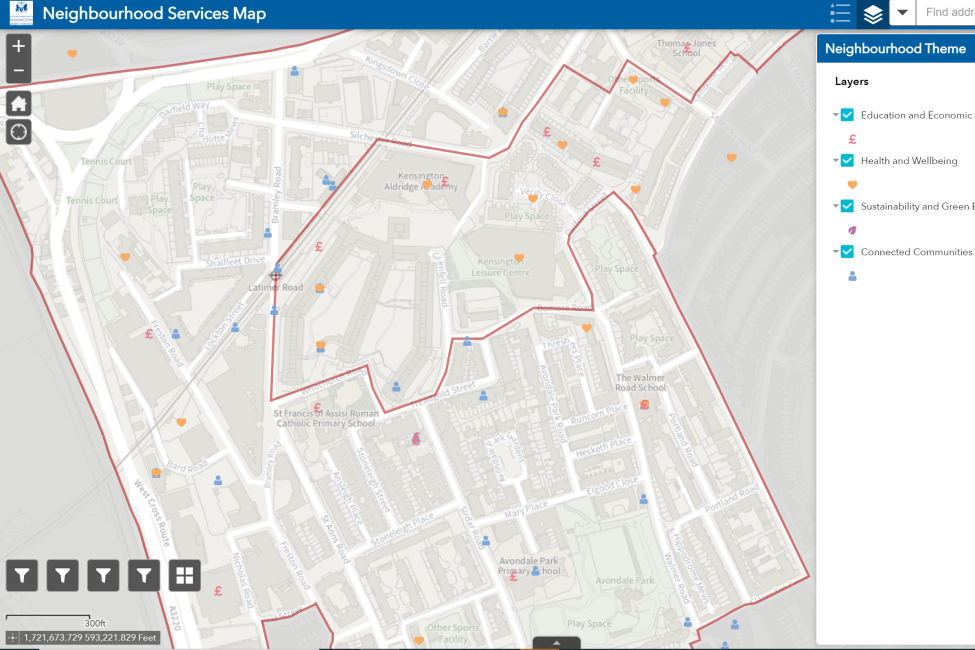
Task: Activate the Find my location tool
Action: (x=18, y=131)
